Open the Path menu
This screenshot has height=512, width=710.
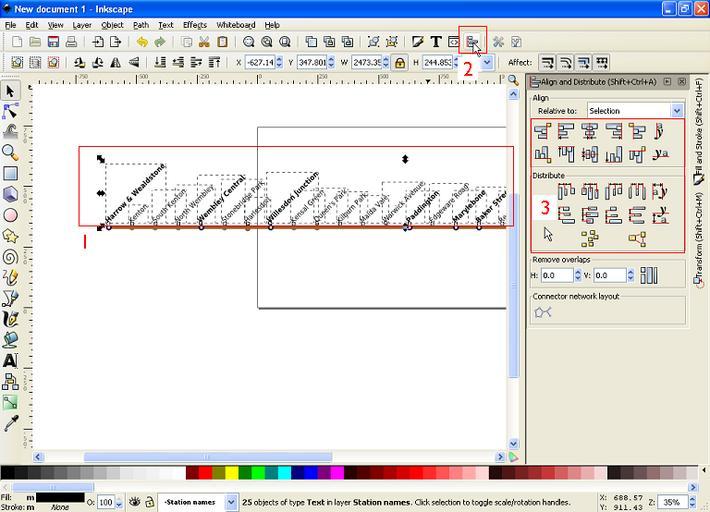140,25
